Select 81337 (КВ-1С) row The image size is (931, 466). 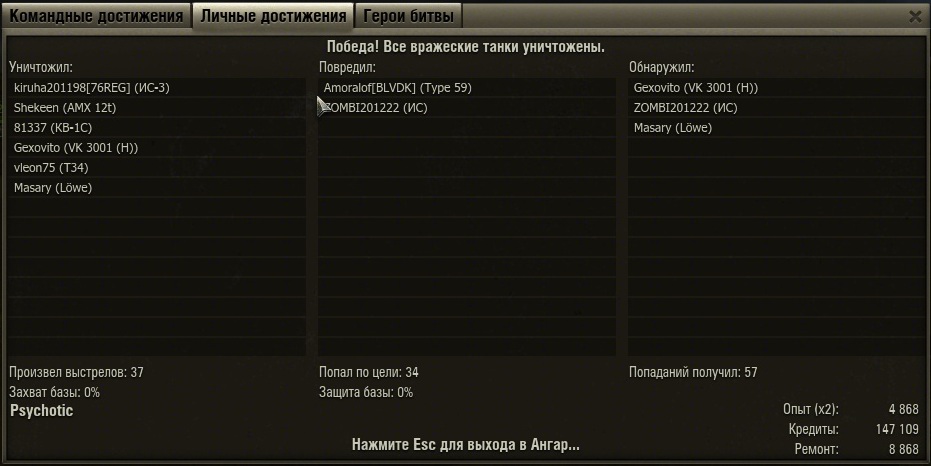click(x=157, y=128)
